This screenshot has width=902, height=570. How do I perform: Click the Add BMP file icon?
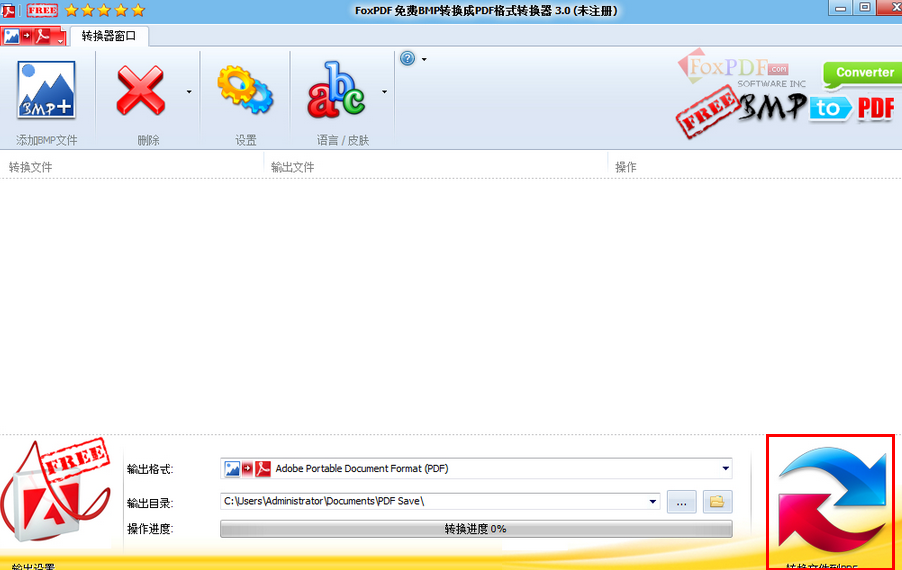[x=46, y=90]
